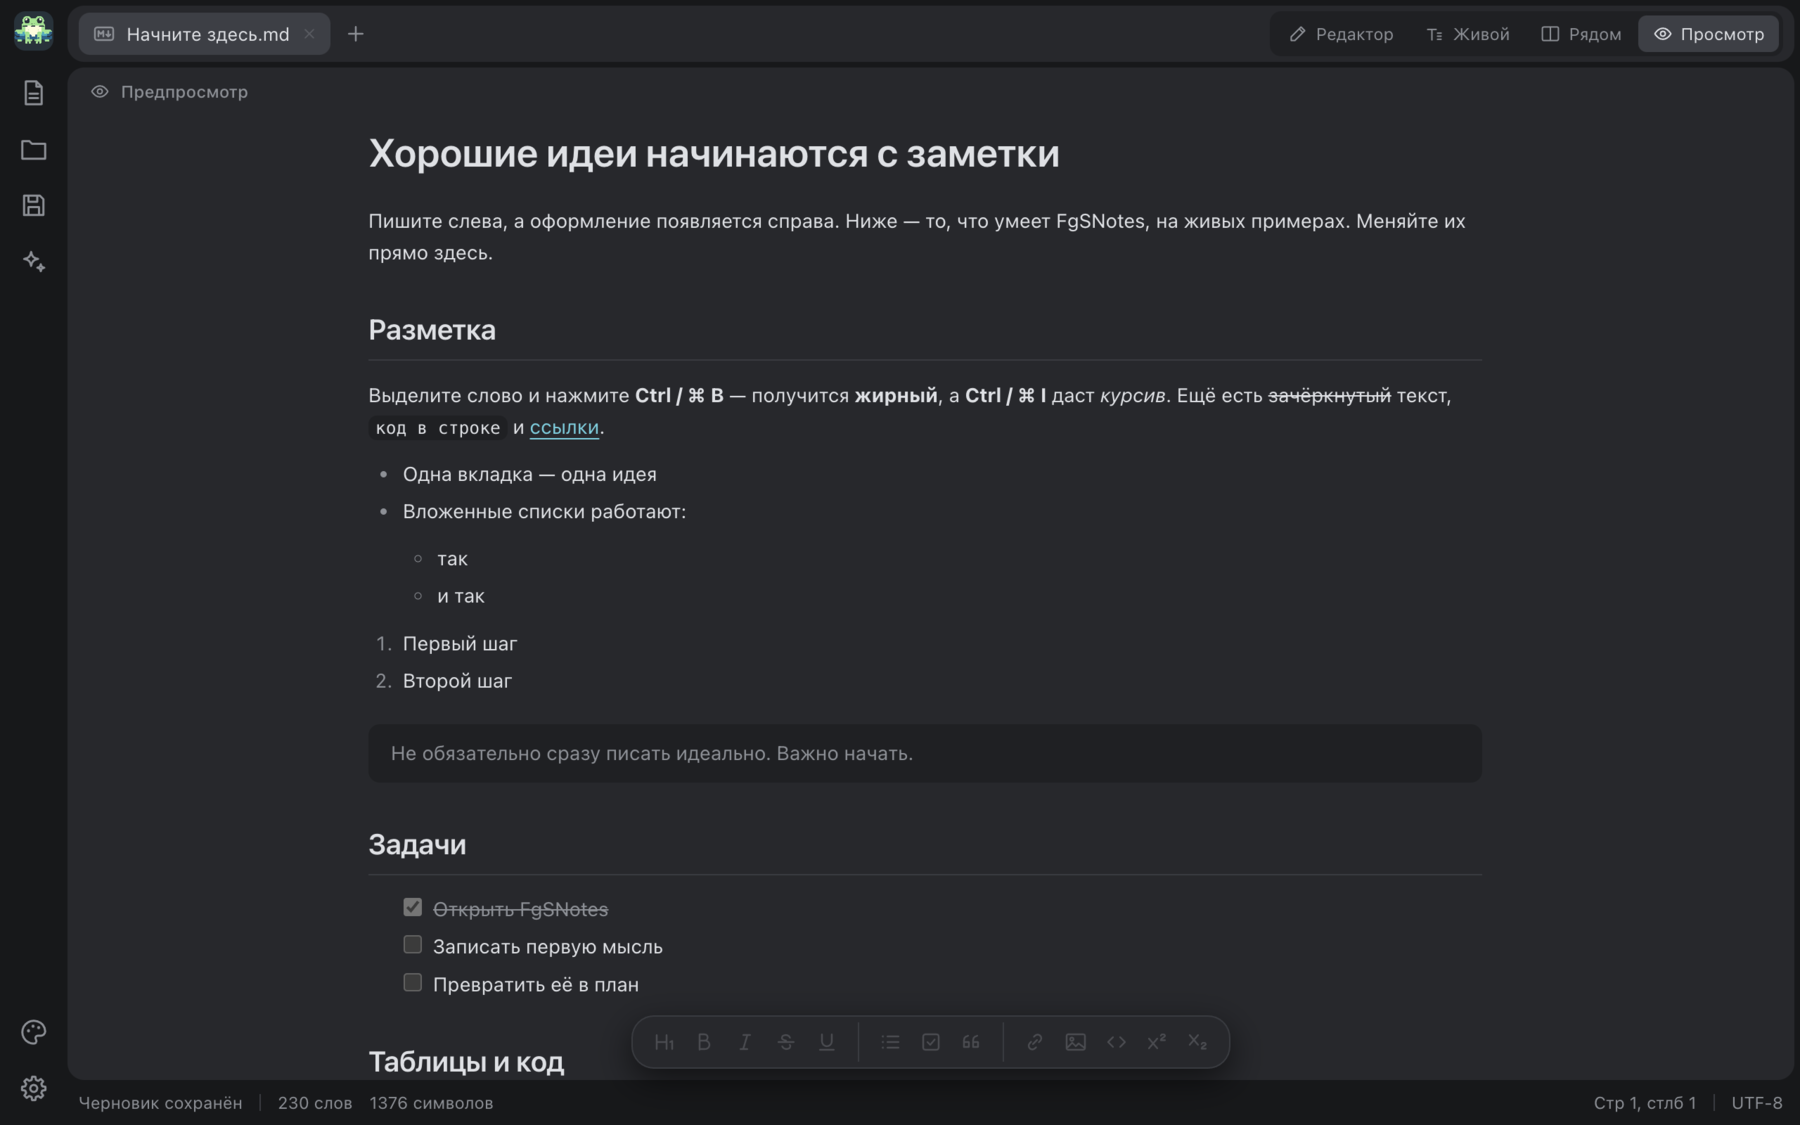Viewport: 1800px width, 1125px height.
Task: Apply subscript from floating toolbar
Action: coord(1198,1042)
